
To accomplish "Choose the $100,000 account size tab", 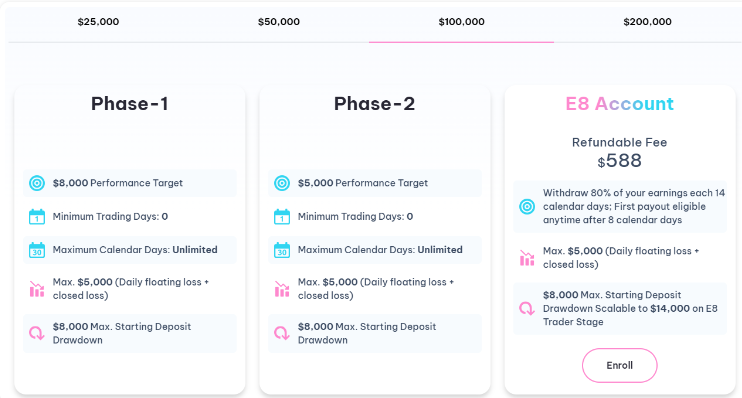I will 461,22.
